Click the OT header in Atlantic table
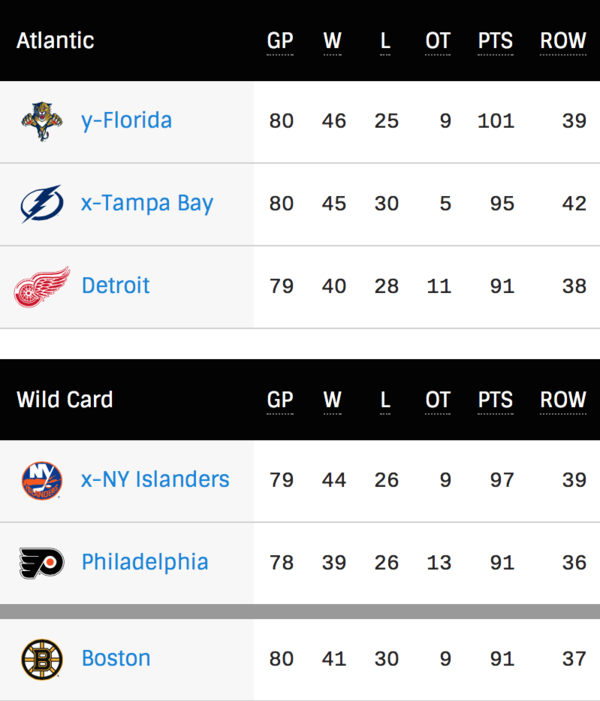Viewport: 600px width, 701px height. (x=438, y=41)
